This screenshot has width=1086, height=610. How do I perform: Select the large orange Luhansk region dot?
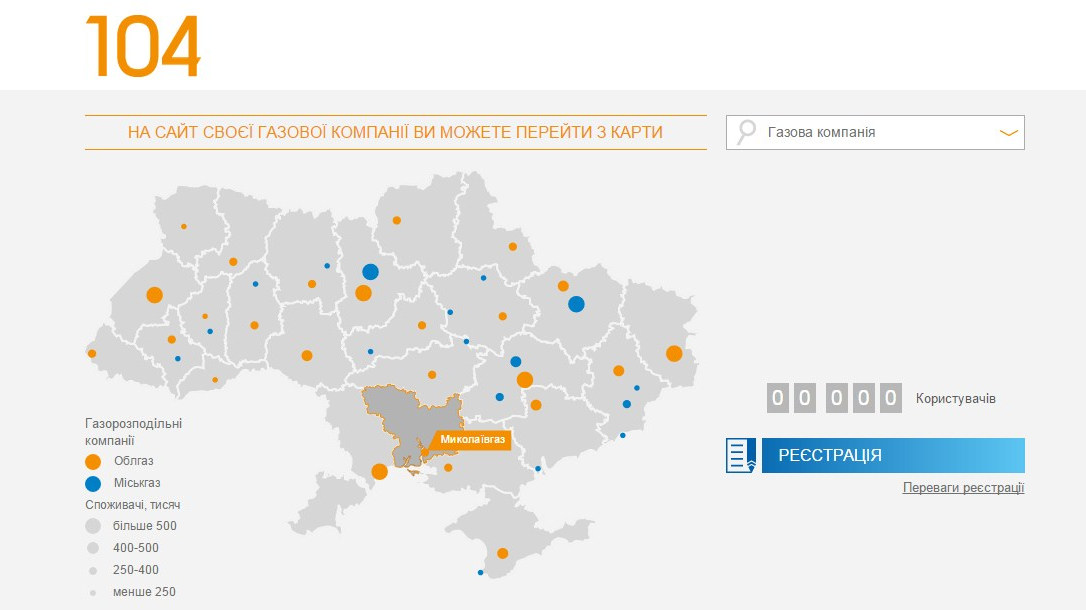click(674, 353)
